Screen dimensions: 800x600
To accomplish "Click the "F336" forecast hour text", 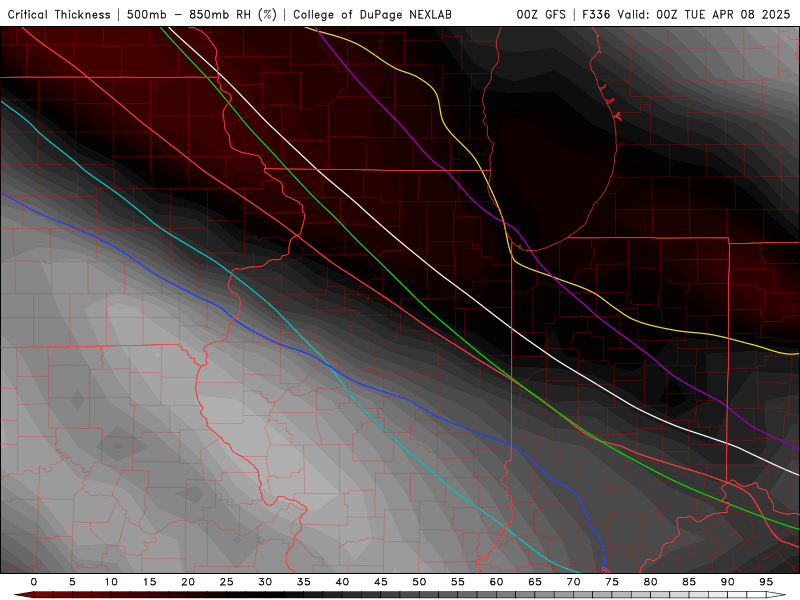I will coord(596,15).
